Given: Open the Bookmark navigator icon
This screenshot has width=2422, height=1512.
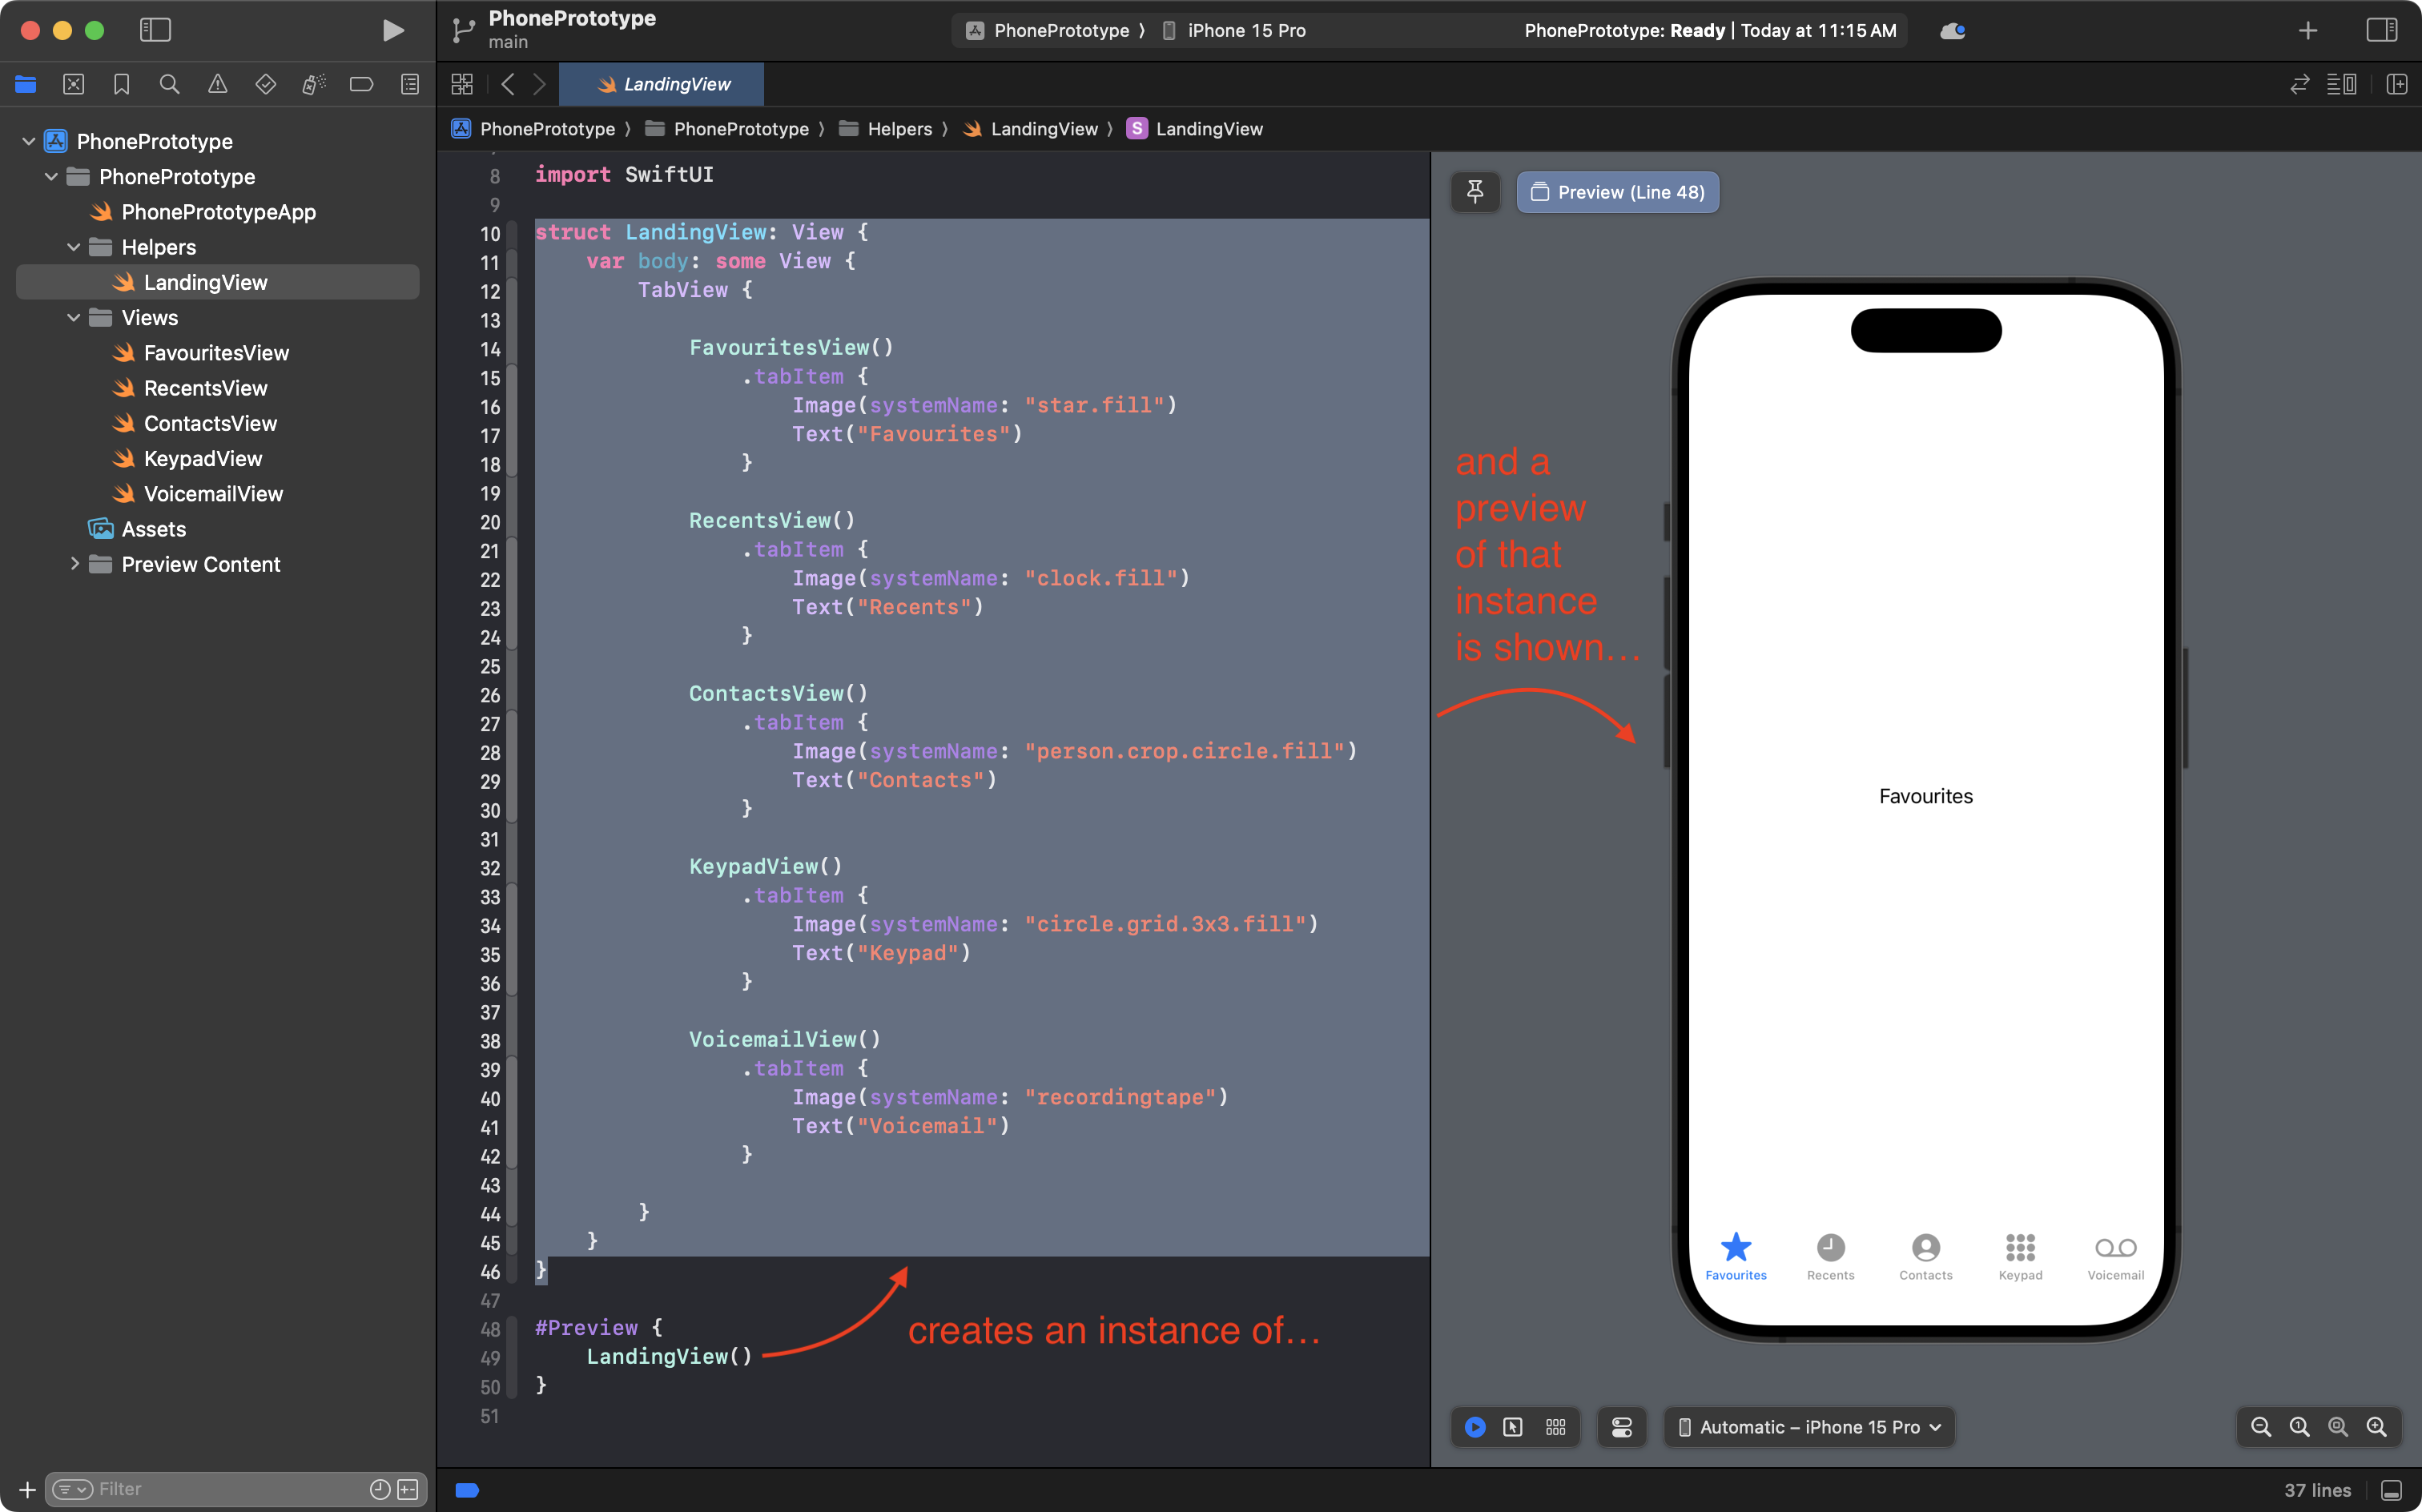Looking at the screenshot, I should (121, 84).
